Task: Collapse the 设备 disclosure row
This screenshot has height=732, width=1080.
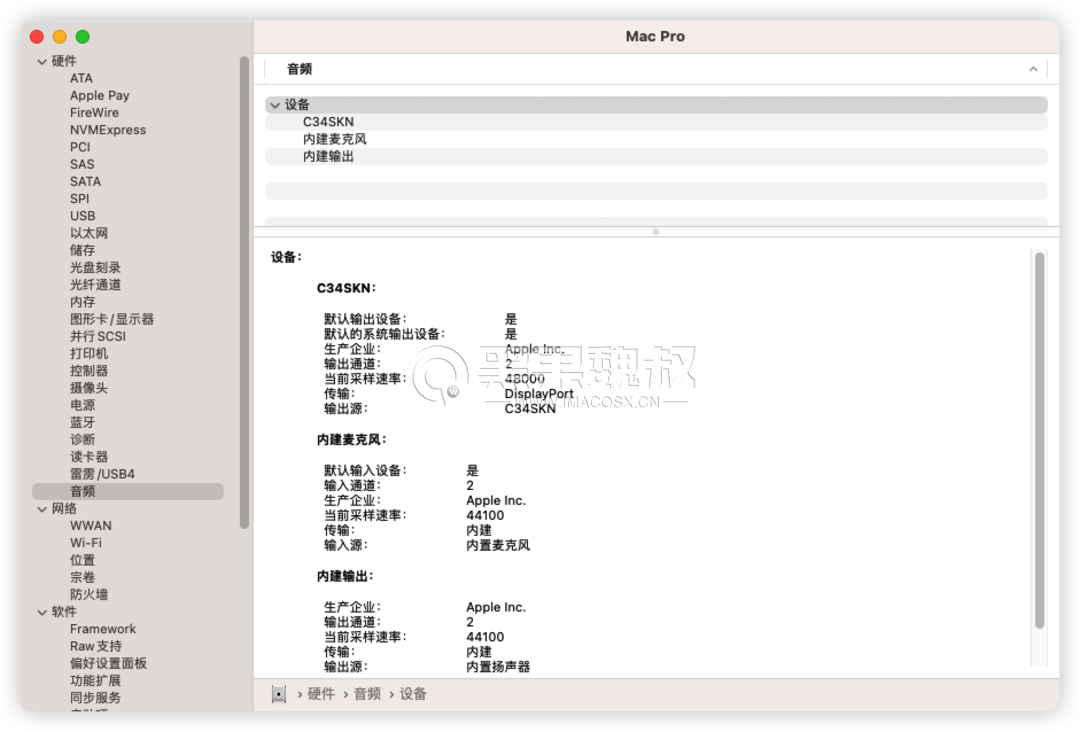Action: click(x=276, y=105)
